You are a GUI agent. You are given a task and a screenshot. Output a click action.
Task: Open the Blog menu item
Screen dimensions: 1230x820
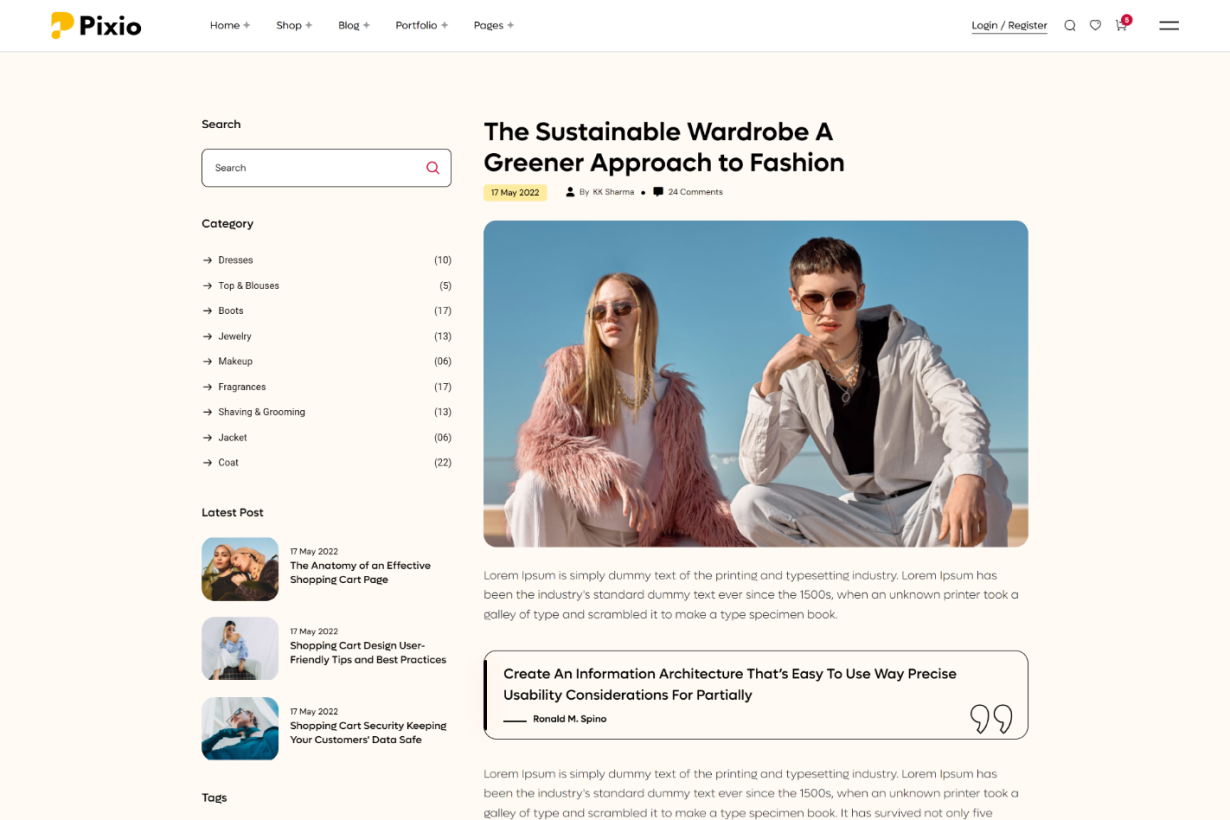pyautogui.click(x=353, y=25)
